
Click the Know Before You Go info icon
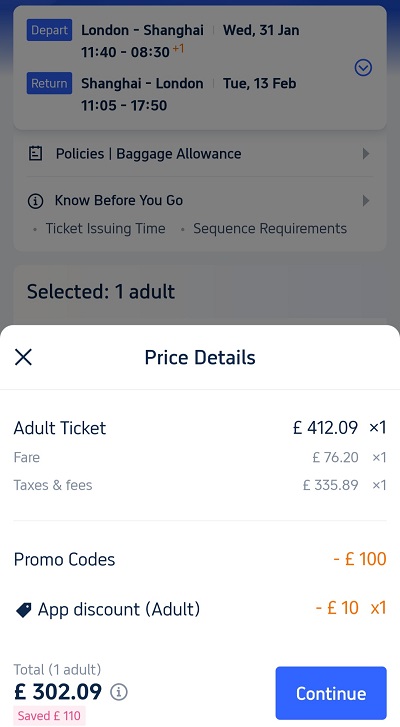tap(35, 201)
